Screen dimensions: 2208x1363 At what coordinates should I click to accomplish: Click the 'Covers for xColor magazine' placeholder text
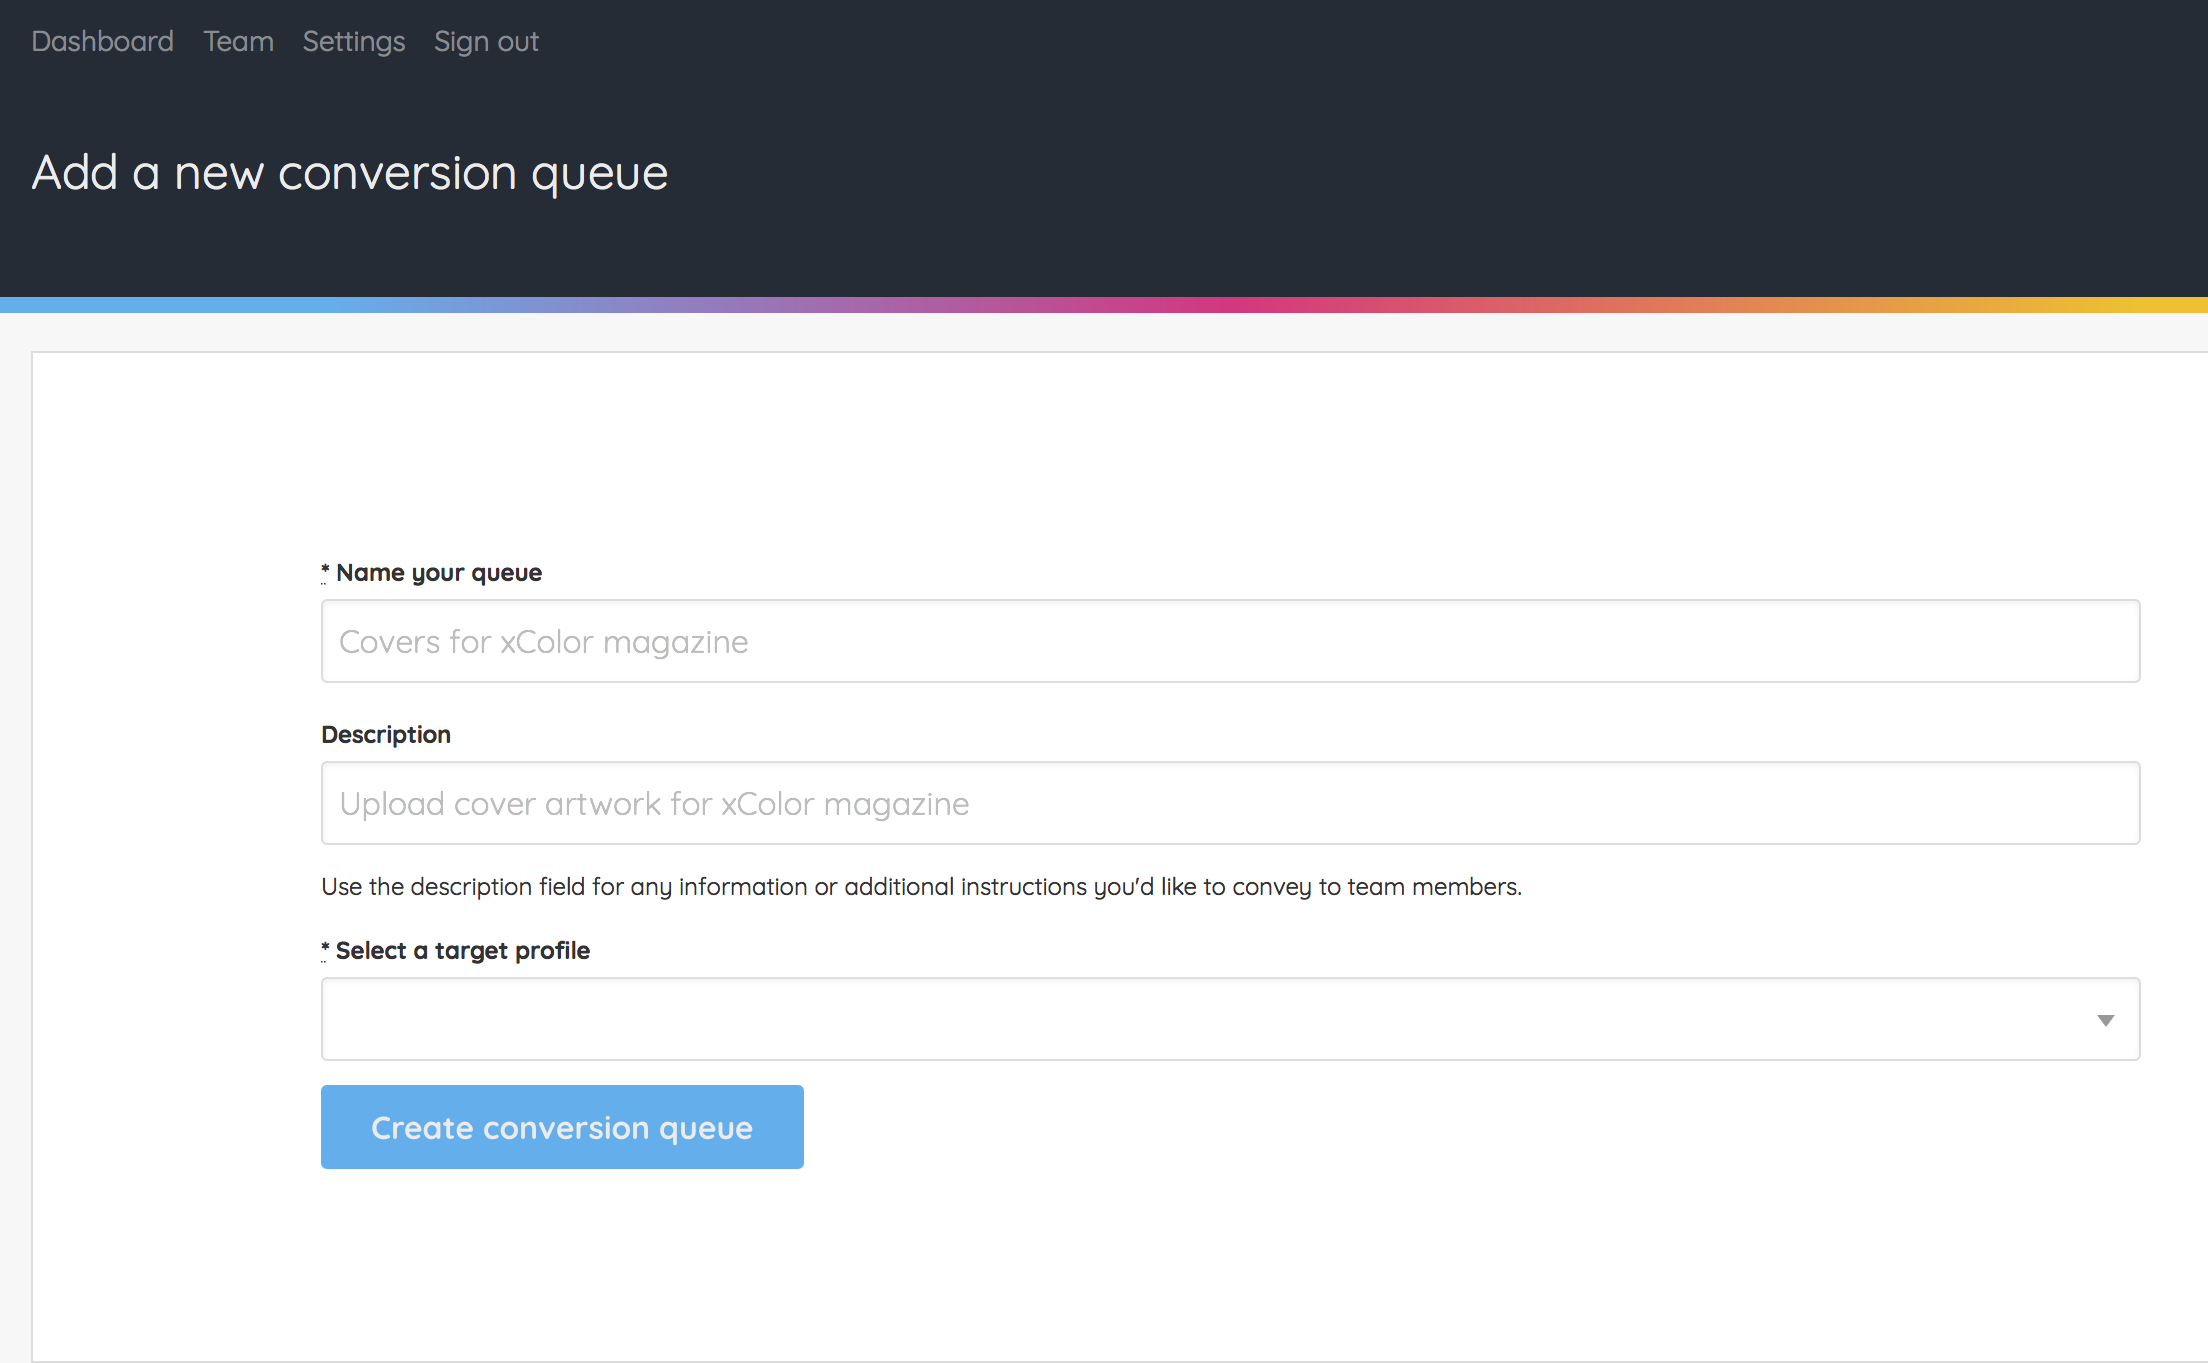pyautogui.click(x=543, y=642)
